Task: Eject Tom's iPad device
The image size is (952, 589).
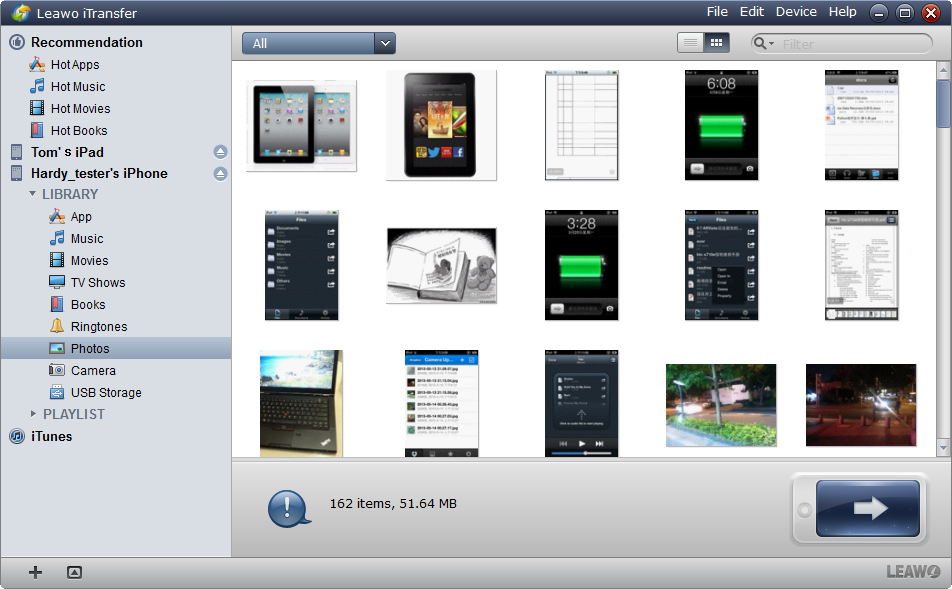Action: pyautogui.click(x=220, y=152)
